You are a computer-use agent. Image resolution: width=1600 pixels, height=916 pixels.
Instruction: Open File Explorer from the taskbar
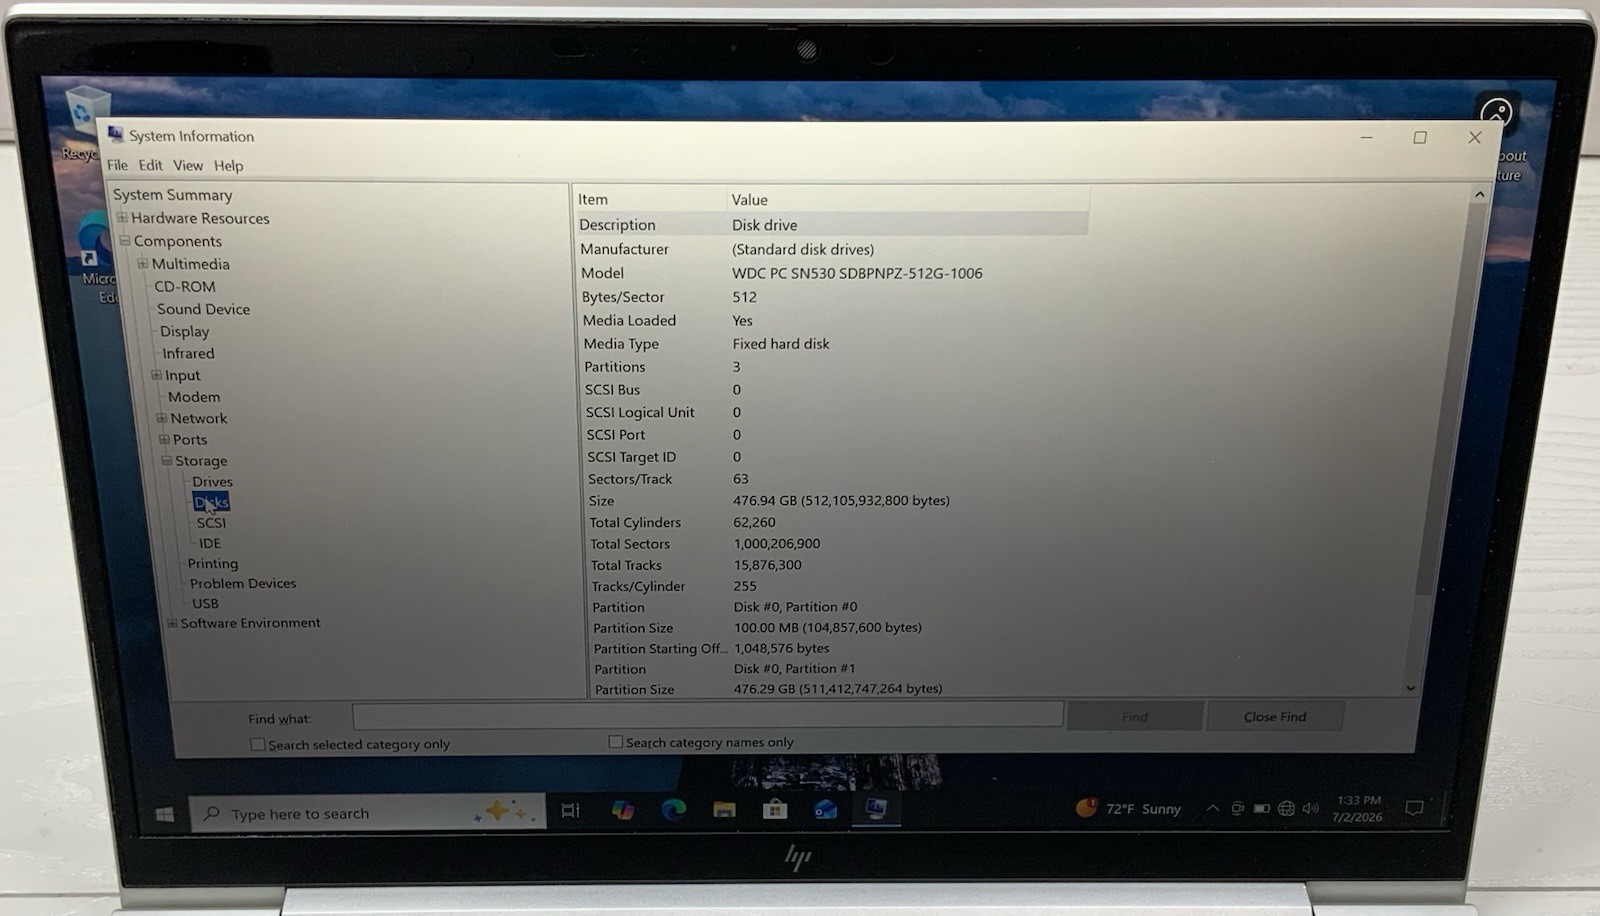tap(724, 809)
